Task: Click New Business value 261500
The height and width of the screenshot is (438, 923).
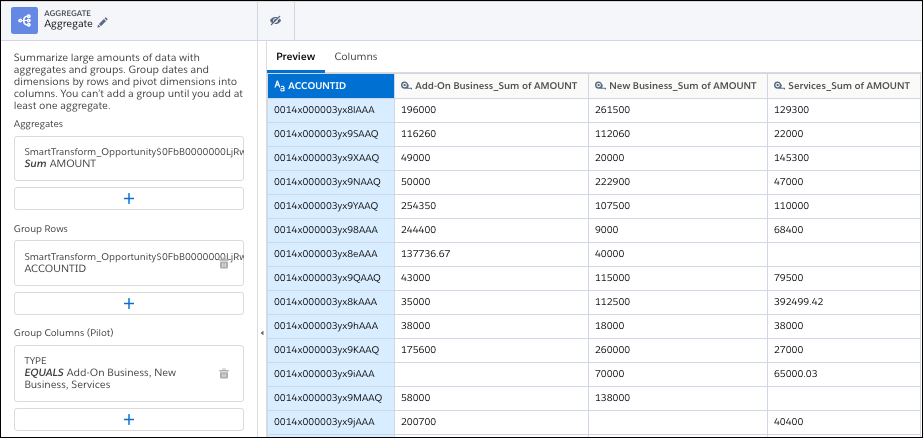Action: coord(678,110)
